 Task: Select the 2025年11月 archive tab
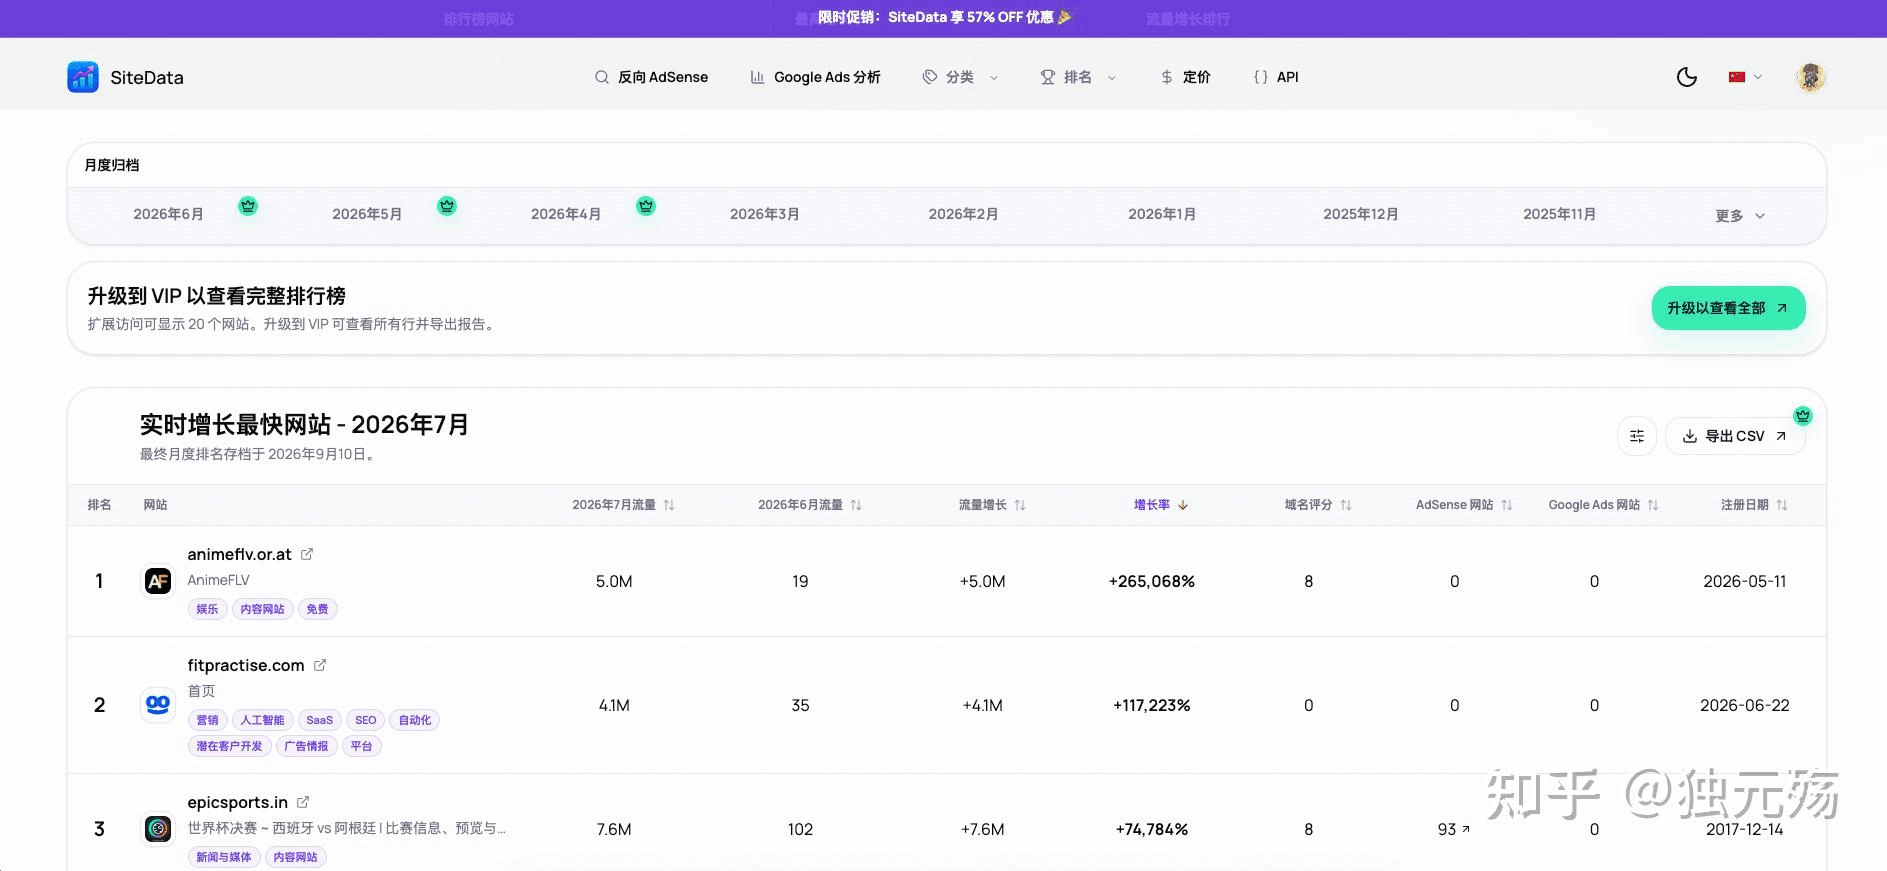point(1560,214)
